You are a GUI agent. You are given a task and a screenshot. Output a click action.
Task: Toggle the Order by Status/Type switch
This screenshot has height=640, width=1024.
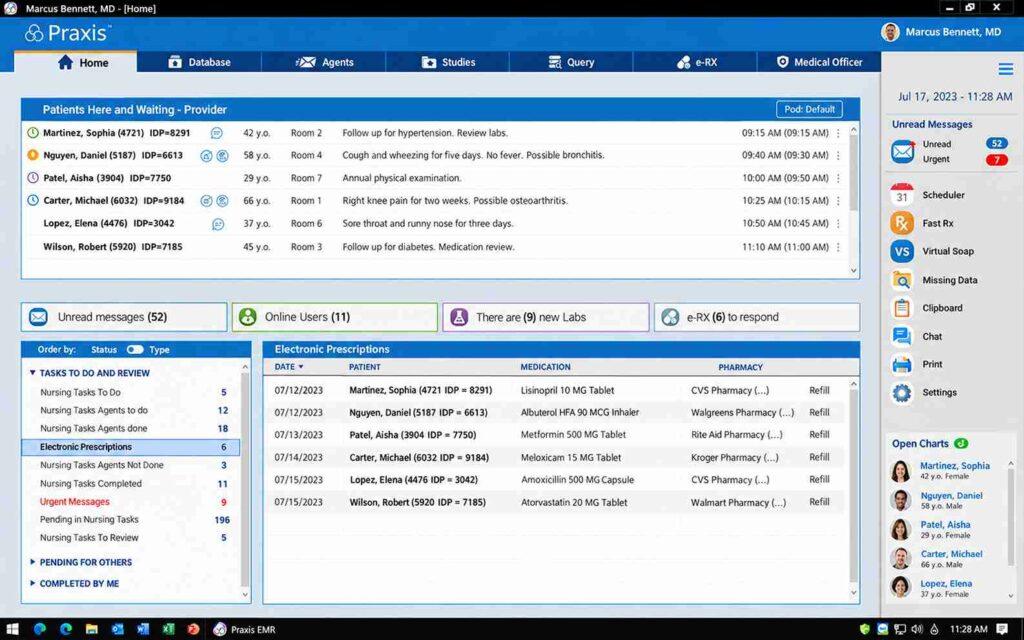click(x=135, y=349)
